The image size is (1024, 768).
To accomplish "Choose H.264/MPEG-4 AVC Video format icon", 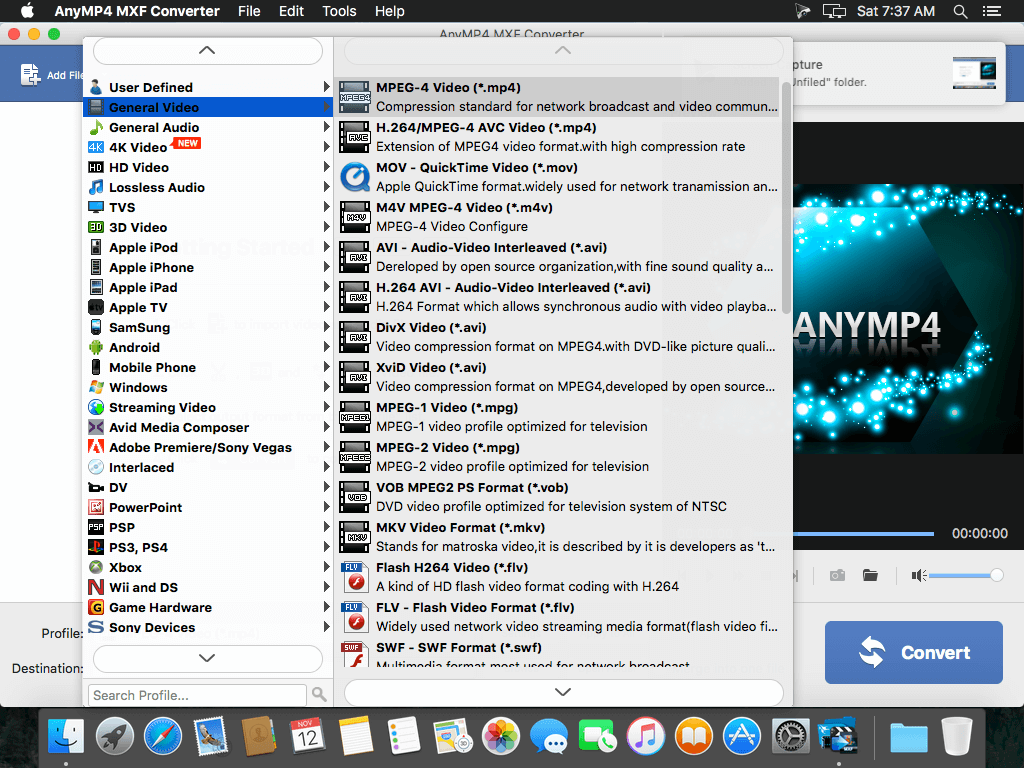I will click(x=355, y=136).
